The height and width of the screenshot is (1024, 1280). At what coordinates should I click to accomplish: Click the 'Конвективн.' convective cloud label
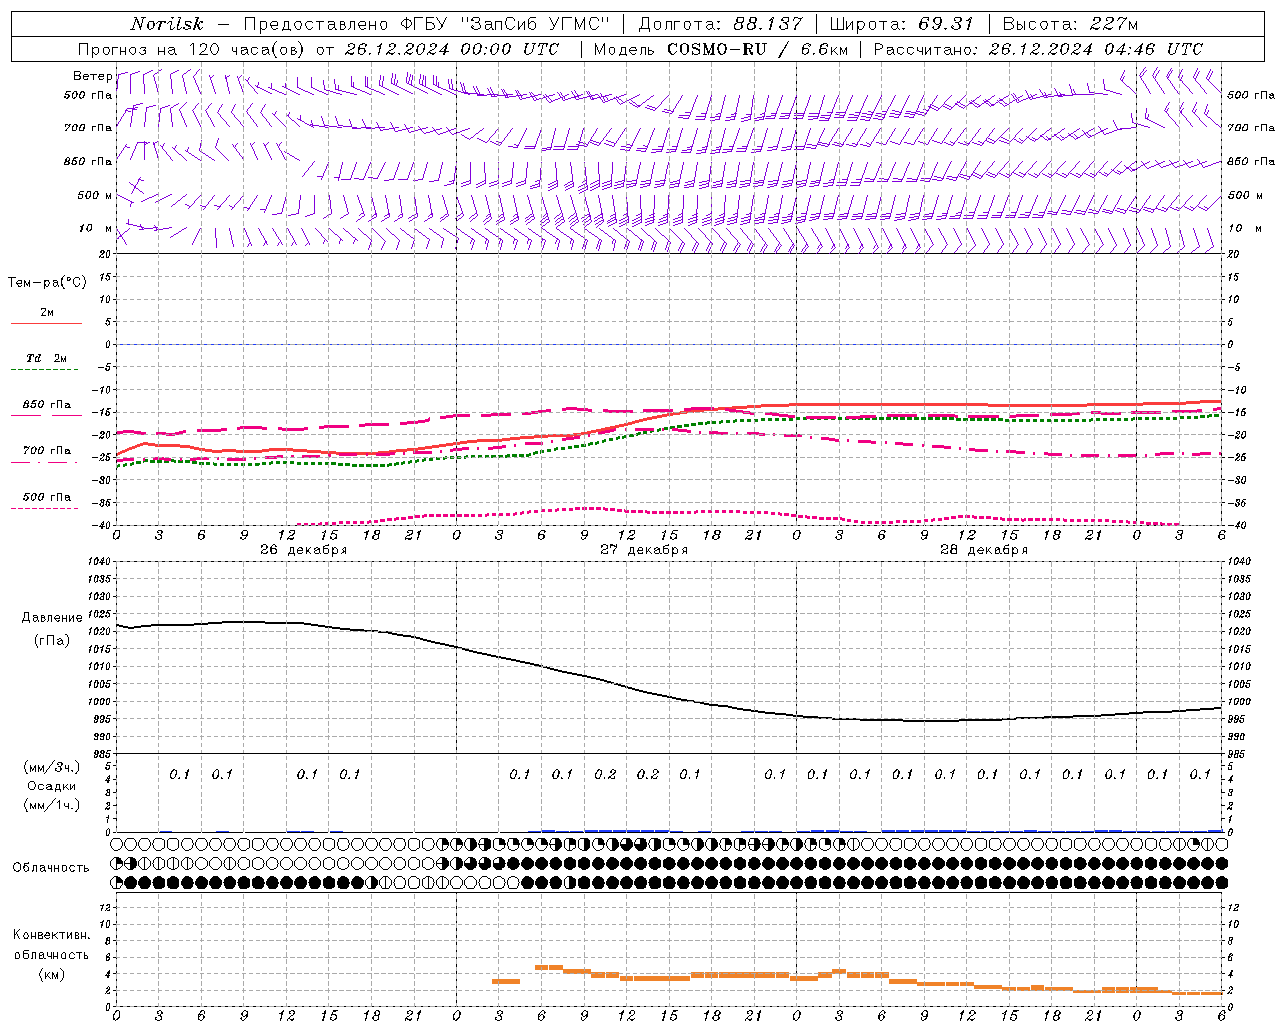51,935
